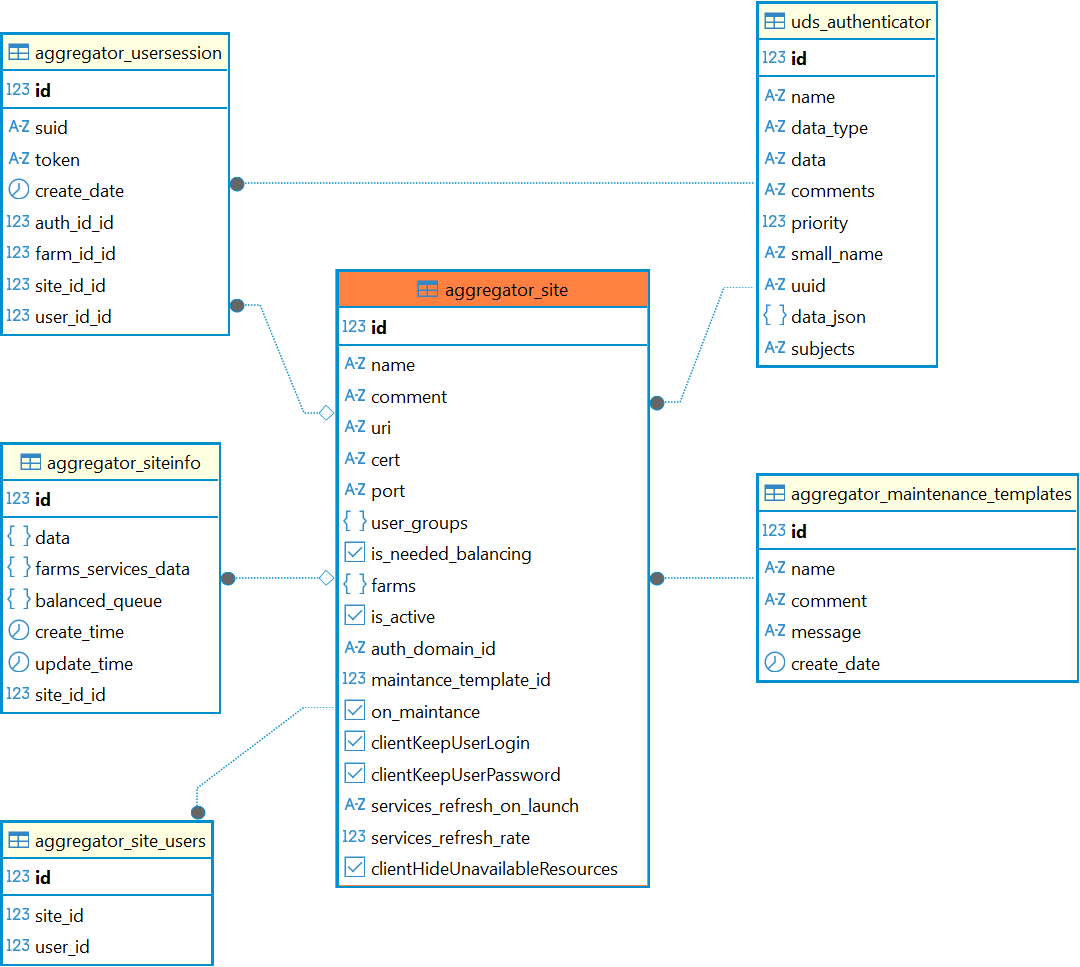Click the clientKeepUserPassword checkbox icon
This screenshot has height=967, width=1080.
(354, 774)
